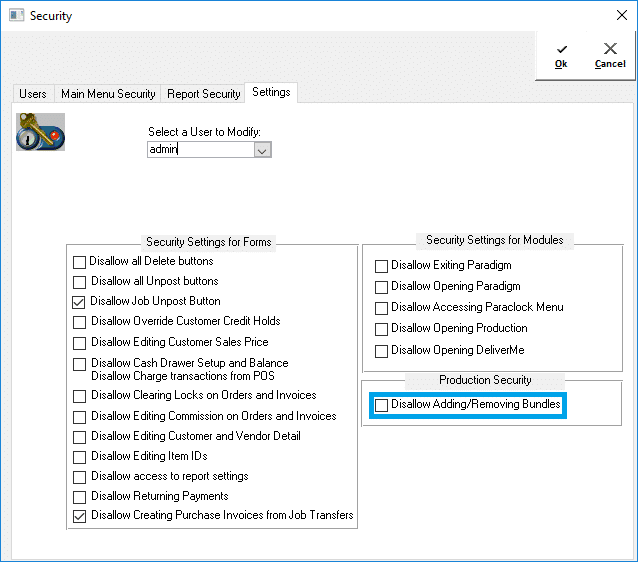
Task: Toggle Disallow Adding/Removing Bundles checkbox
Action: pyautogui.click(x=382, y=405)
